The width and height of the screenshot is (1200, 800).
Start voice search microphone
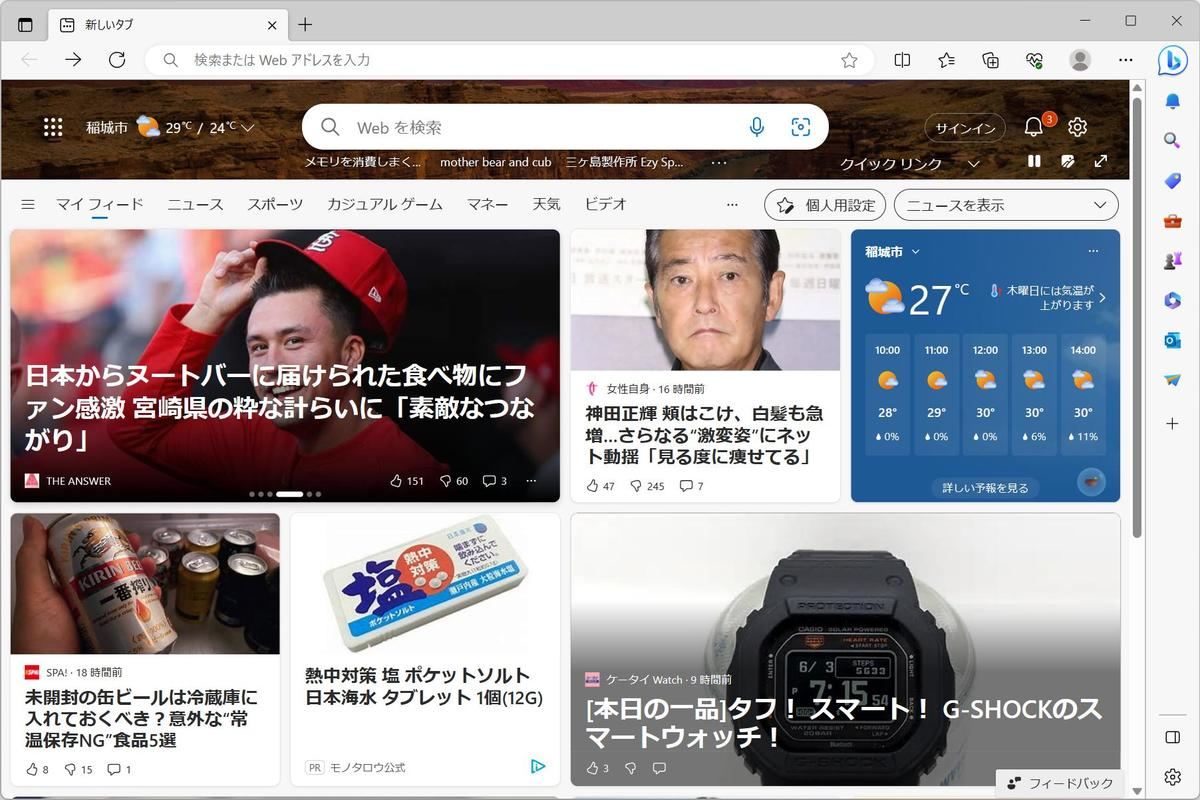pyautogui.click(x=757, y=127)
